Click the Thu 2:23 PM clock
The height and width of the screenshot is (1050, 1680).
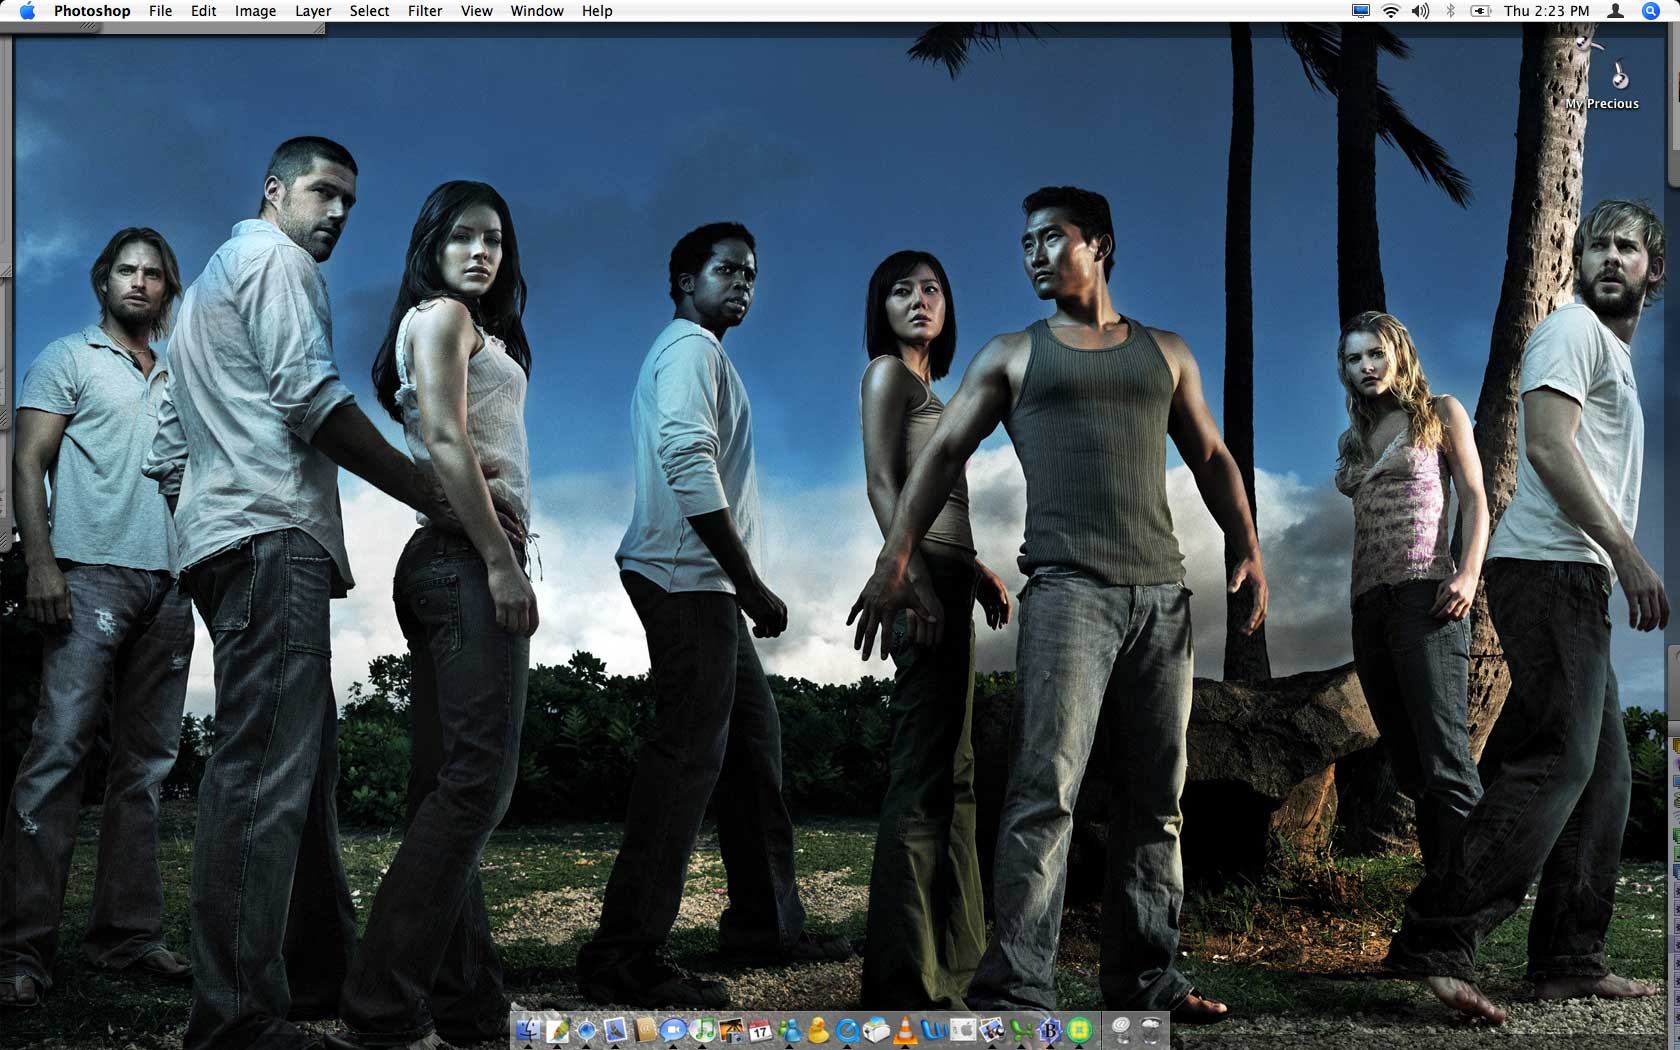(1546, 11)
